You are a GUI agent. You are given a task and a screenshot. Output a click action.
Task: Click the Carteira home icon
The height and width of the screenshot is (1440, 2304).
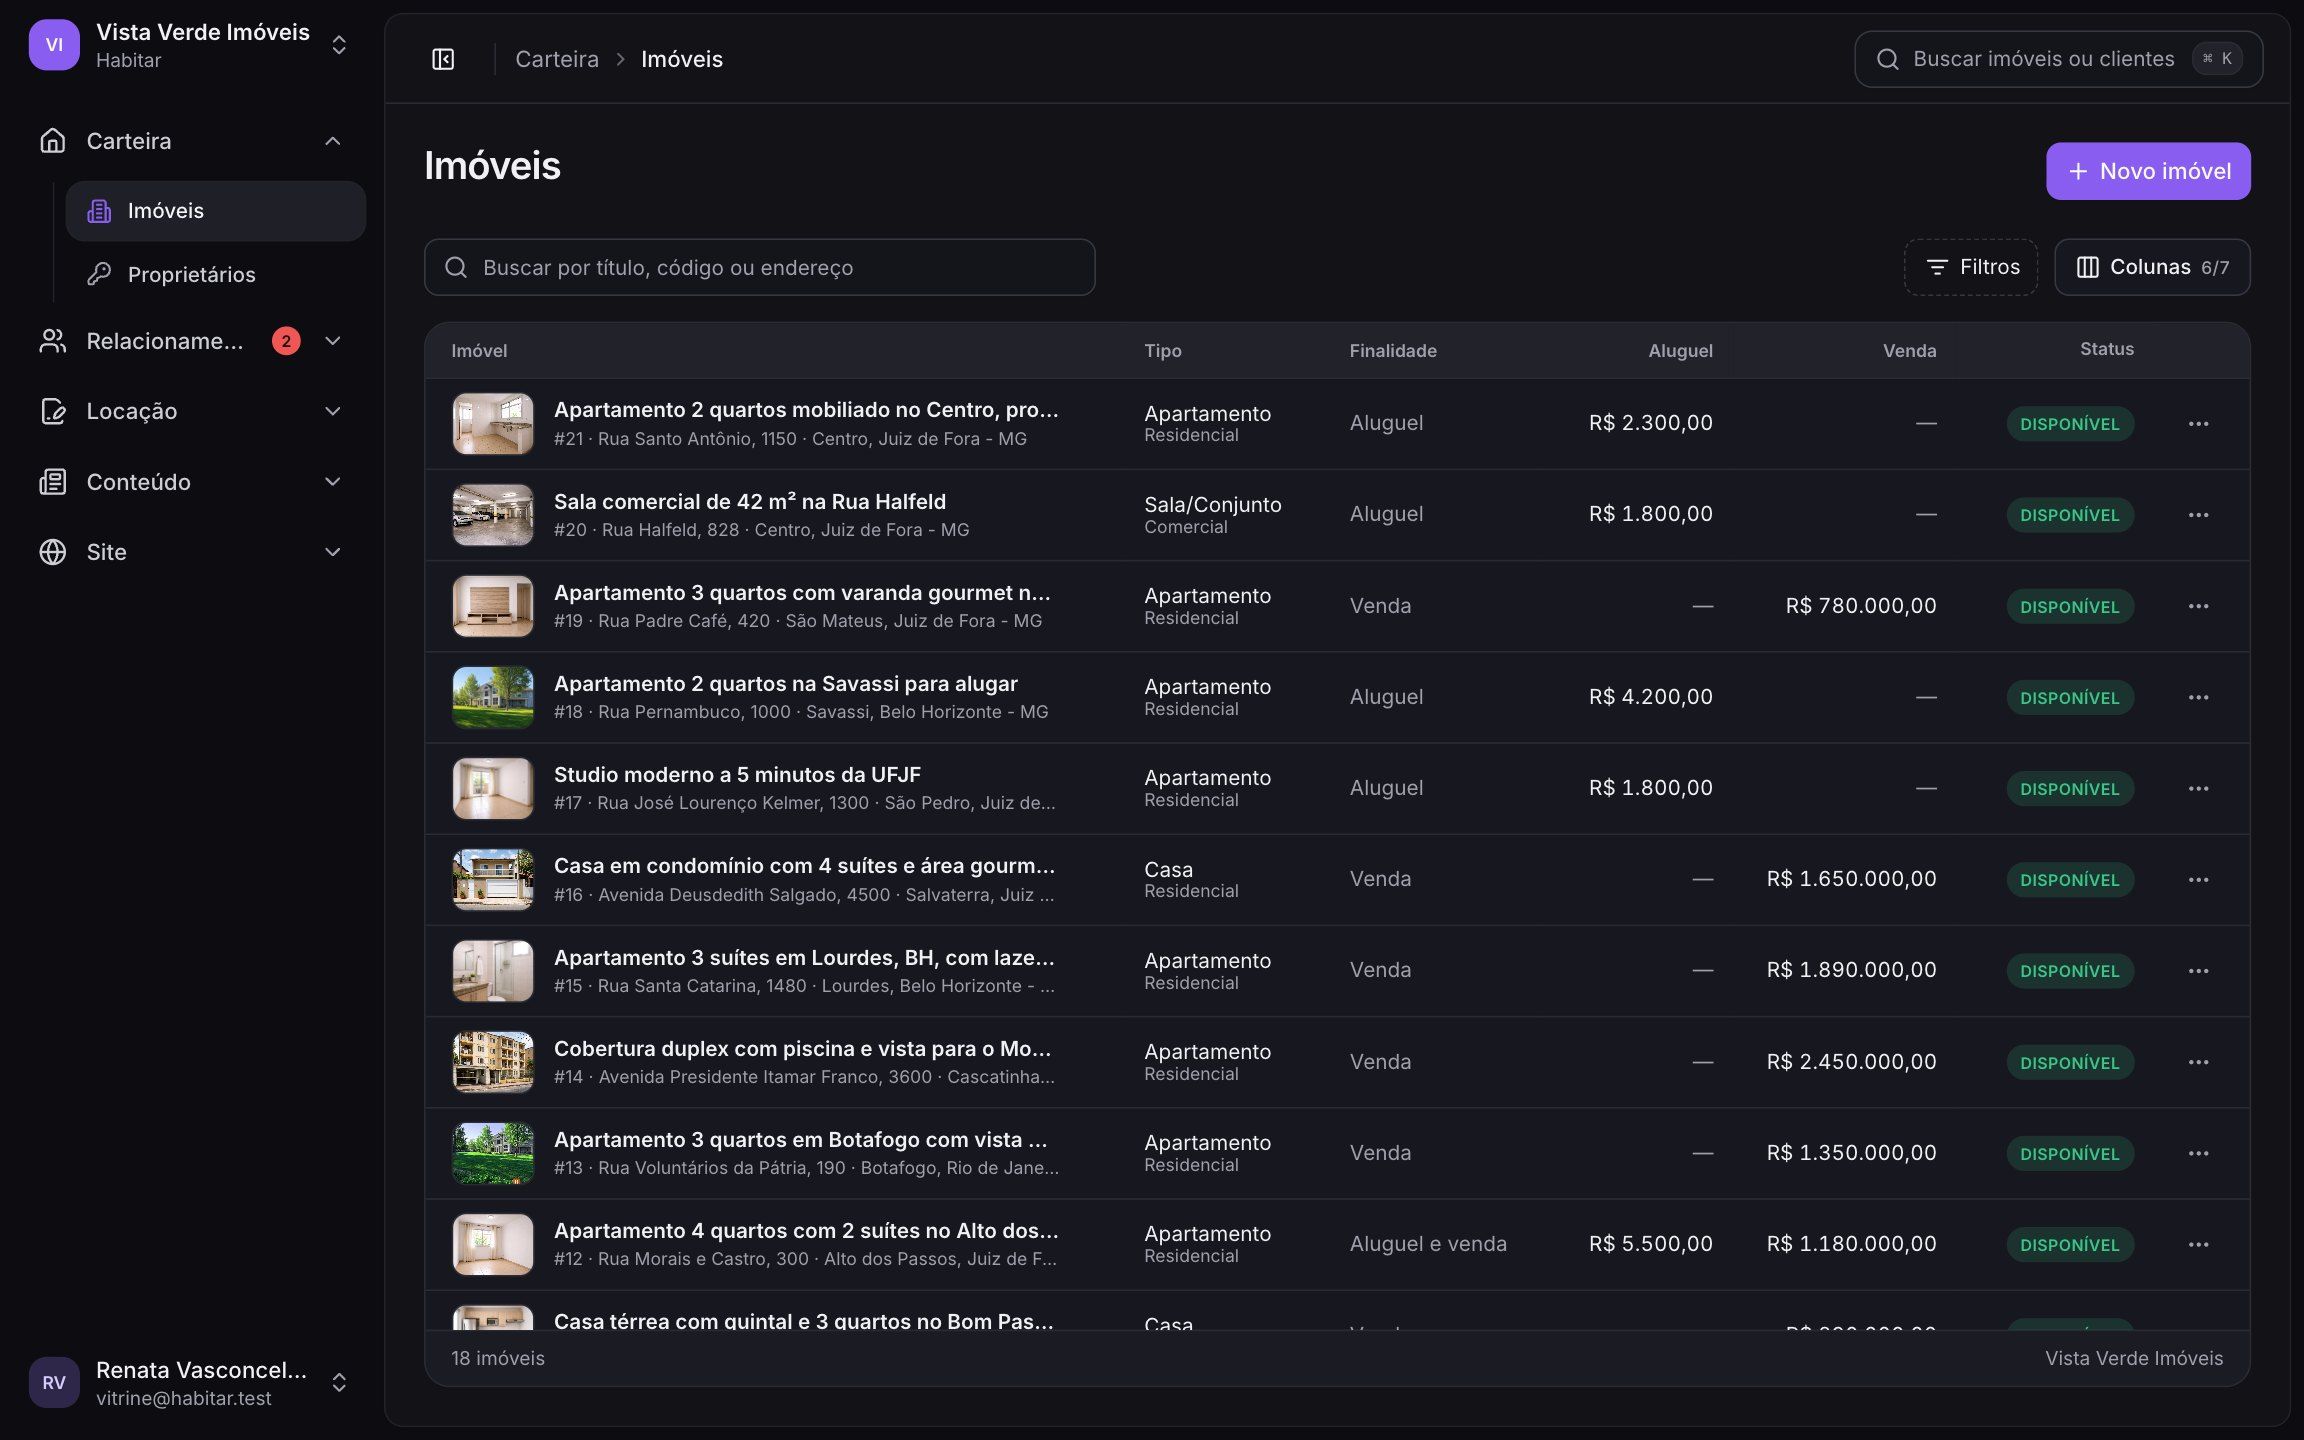click(52, 141)
